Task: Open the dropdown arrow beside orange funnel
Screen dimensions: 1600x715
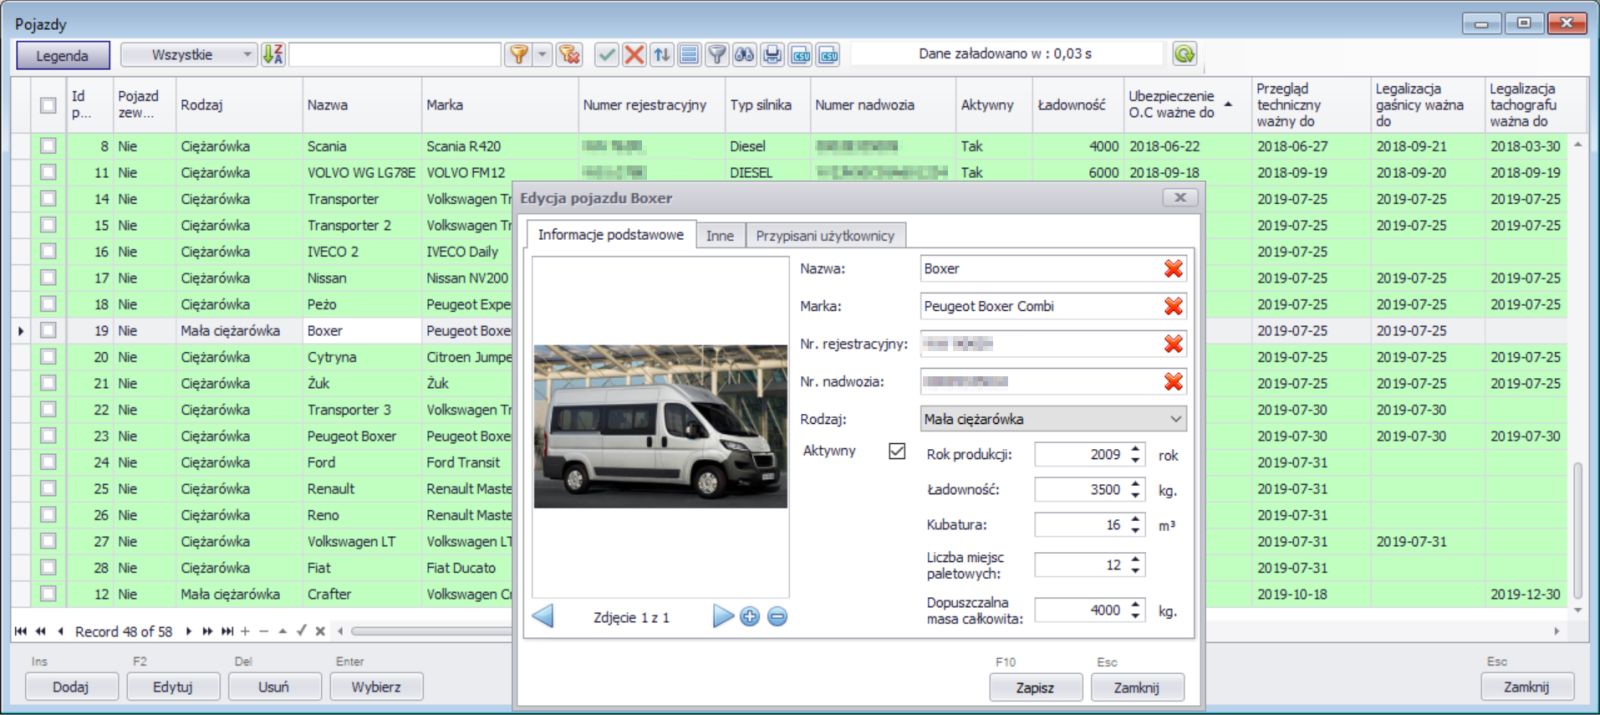Action: click(x=543, y=55)
